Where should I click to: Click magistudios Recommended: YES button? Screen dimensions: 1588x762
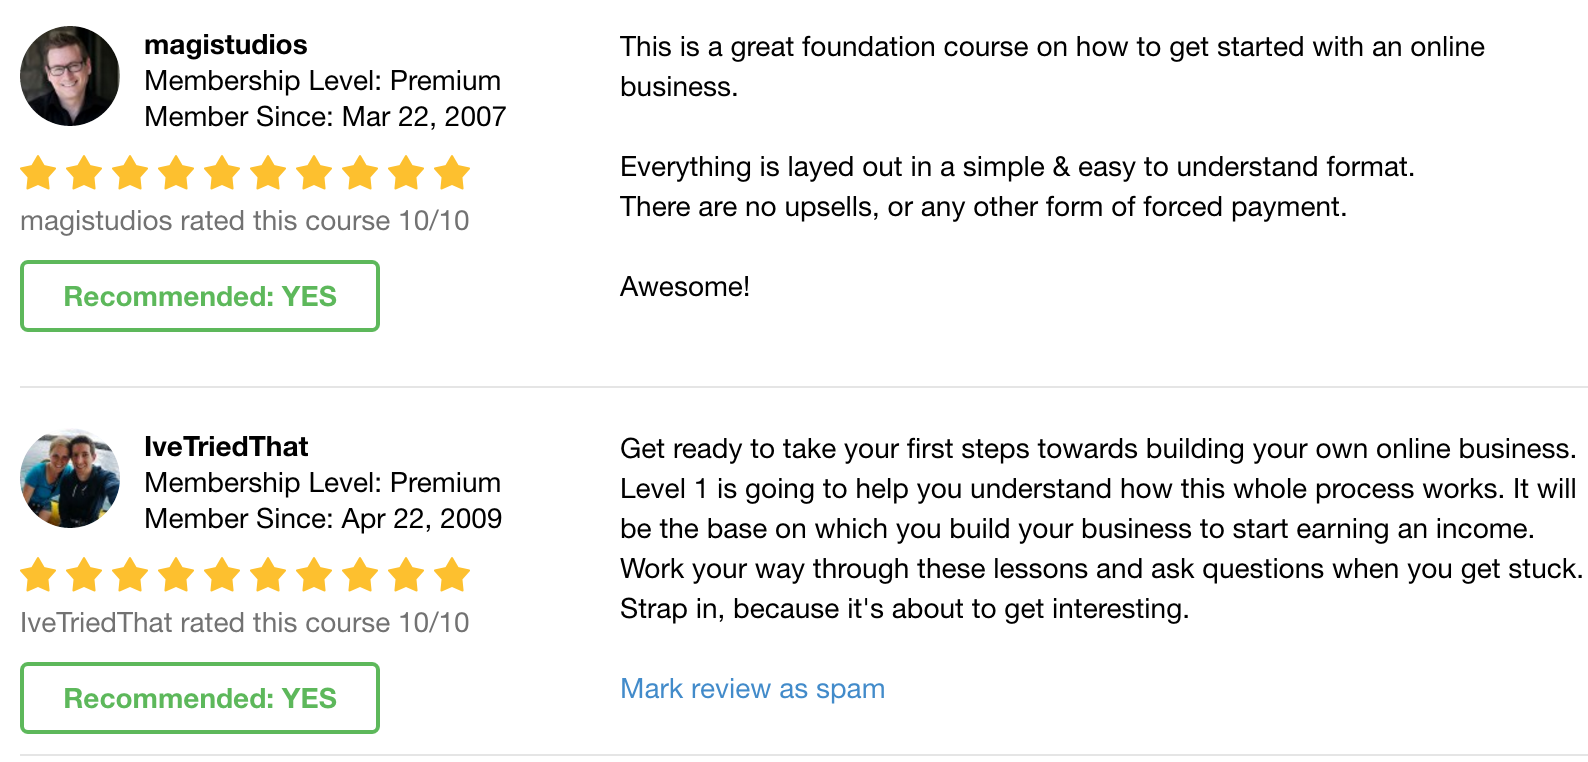point(200,297)
